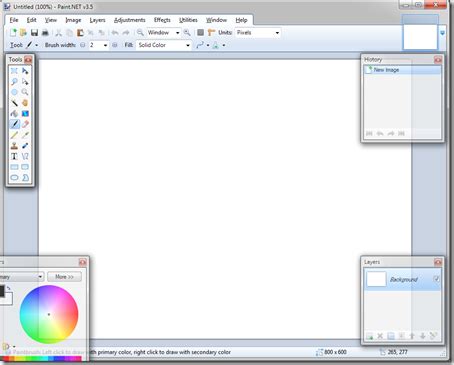This screenshot has width=454, height=365.
Task: Close the History panel
Action: tap(438, 60)
